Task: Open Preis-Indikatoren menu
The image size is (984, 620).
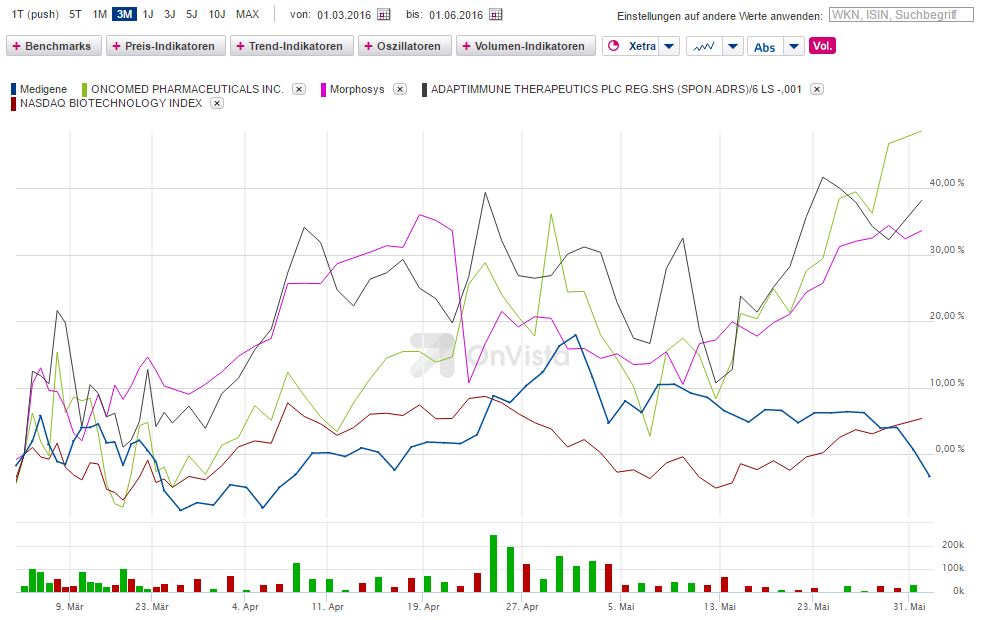Action: coord(166,46)
